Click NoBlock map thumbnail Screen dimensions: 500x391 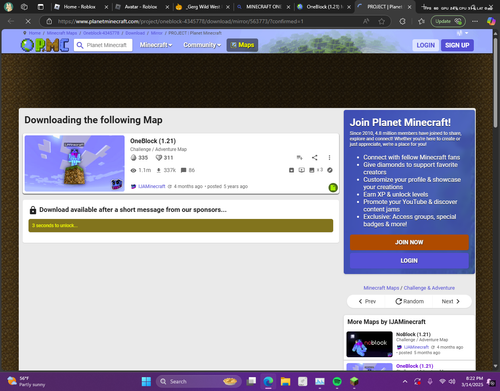[369, 344]
